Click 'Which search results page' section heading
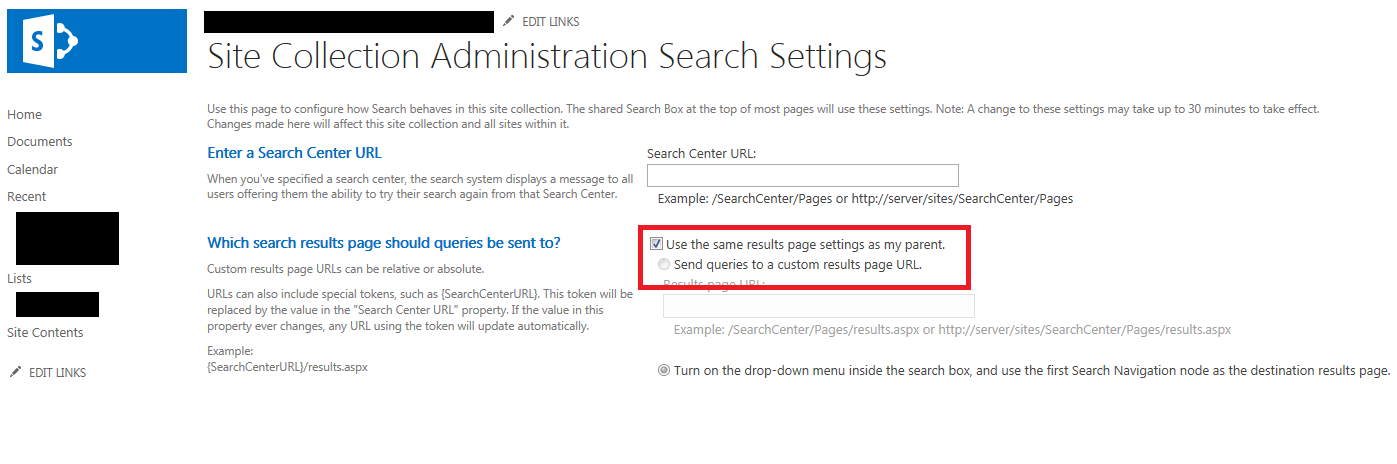Image resolution: width=1397 pixels, height=464 pixels. pos(383,243)
